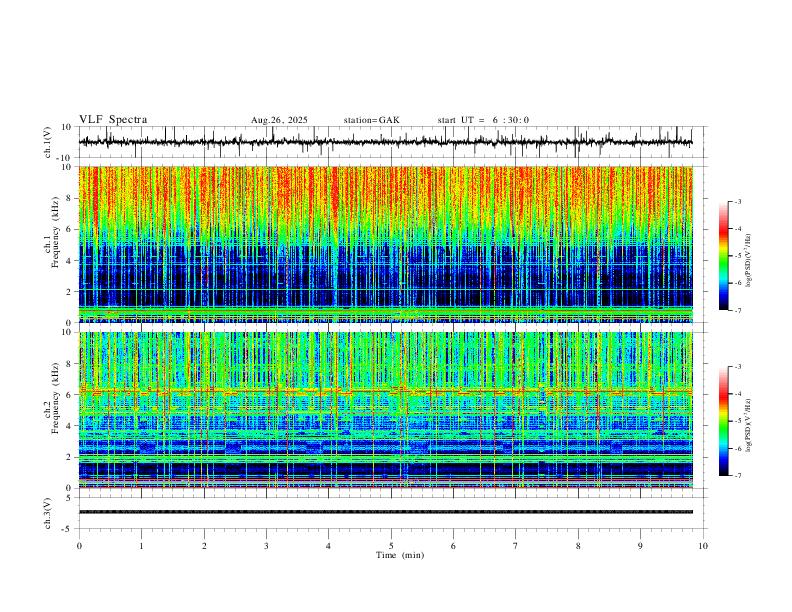
Task: Click the "2" kHz tick of ch.2 spectrogram
Action: pos(70,457)
